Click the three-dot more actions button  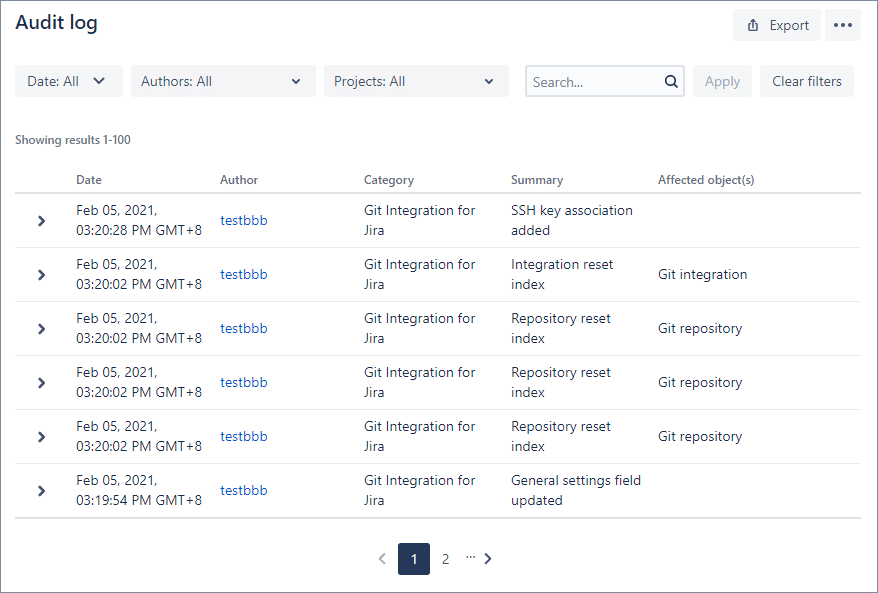point(842,25)
